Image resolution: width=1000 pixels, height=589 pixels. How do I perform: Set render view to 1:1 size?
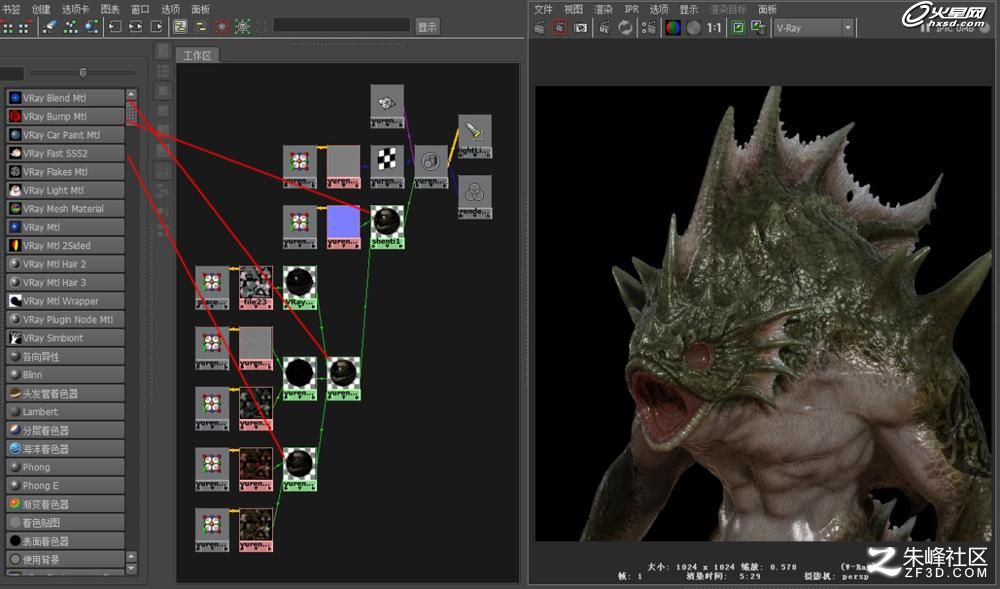pyautogui.click(x=714, y=28)
